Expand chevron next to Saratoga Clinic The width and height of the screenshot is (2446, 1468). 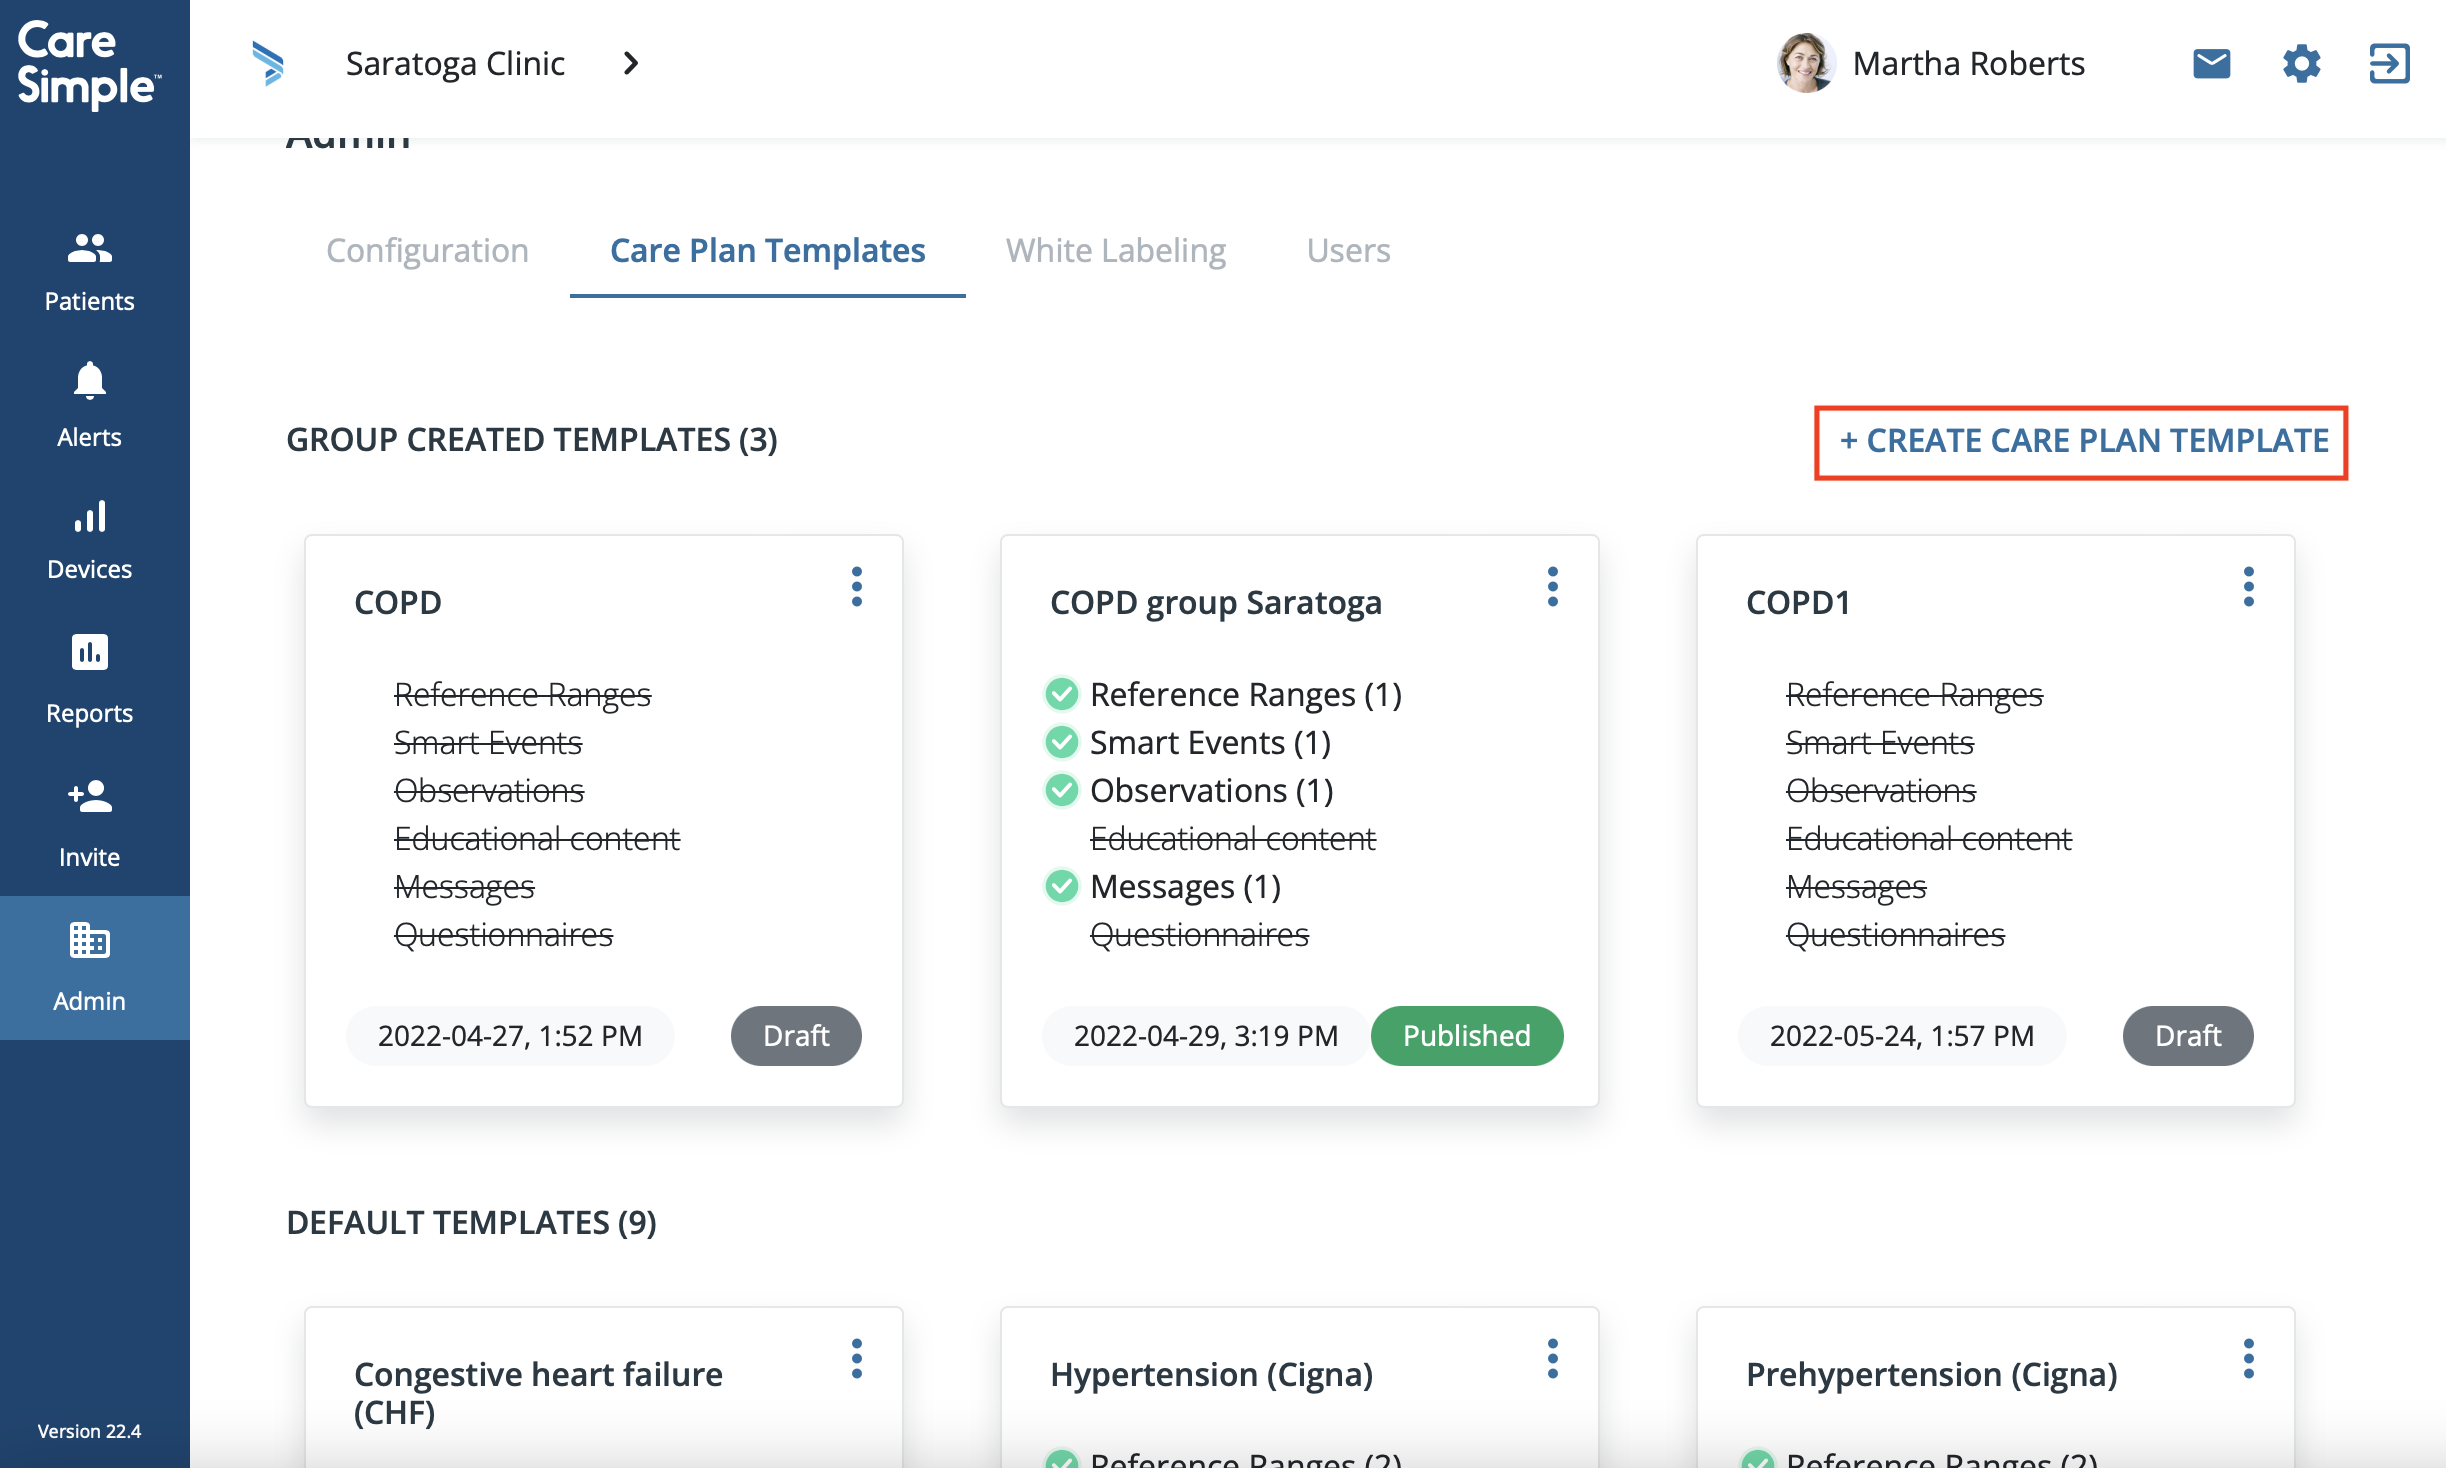tap(630, 64)
